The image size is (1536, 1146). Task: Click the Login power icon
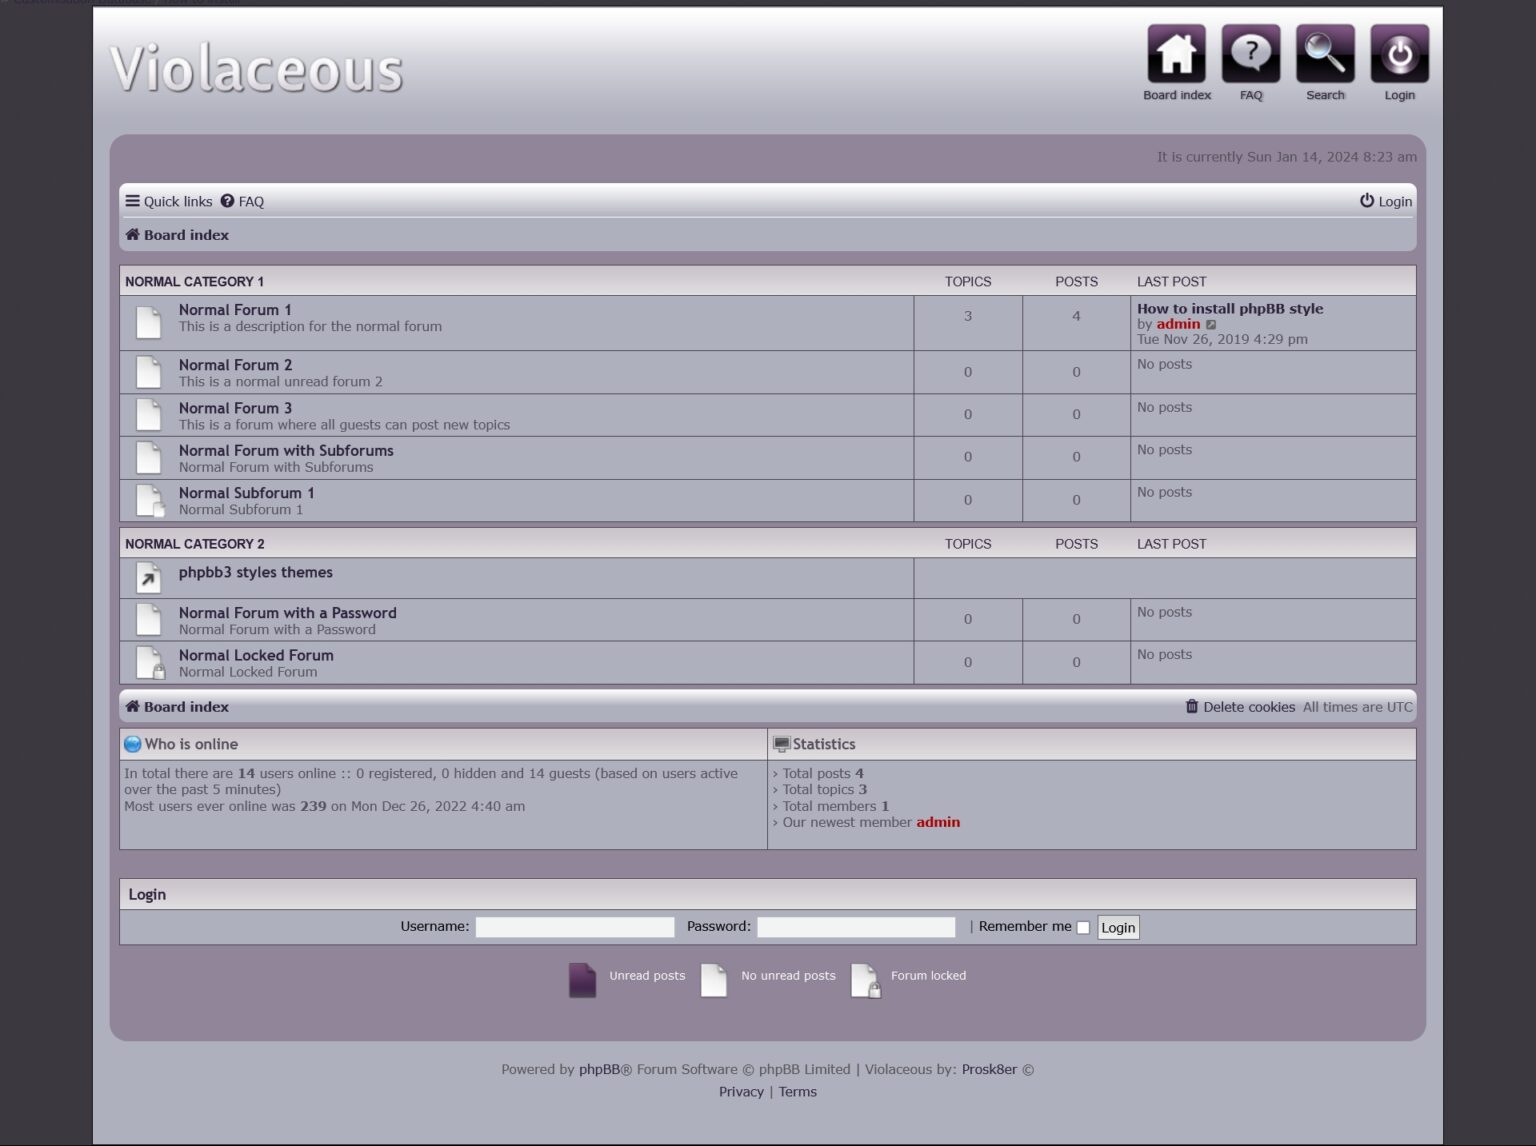[x=1399, y=55]
